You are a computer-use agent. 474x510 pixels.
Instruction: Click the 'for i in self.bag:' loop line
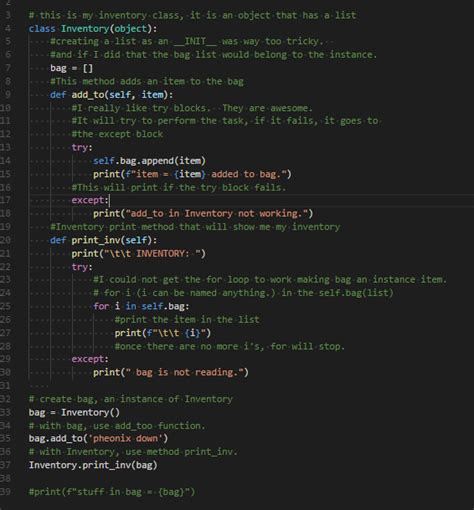tap(141, 306)
